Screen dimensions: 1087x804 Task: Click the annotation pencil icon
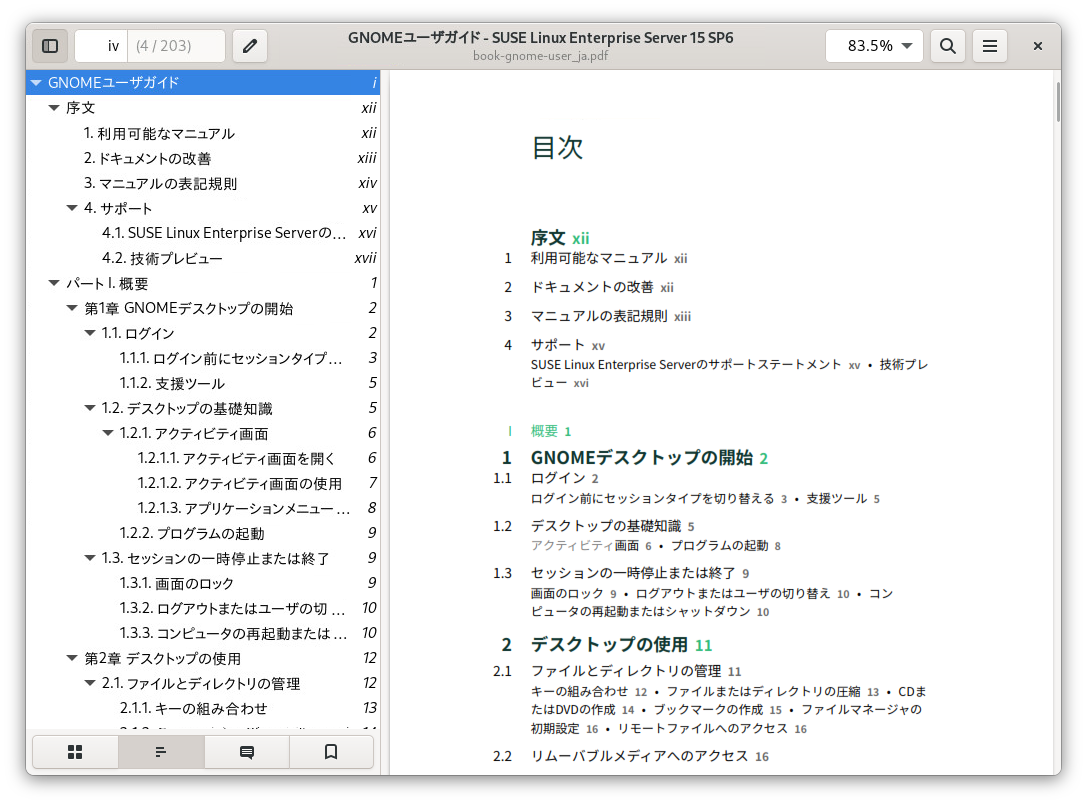[250, 46]
